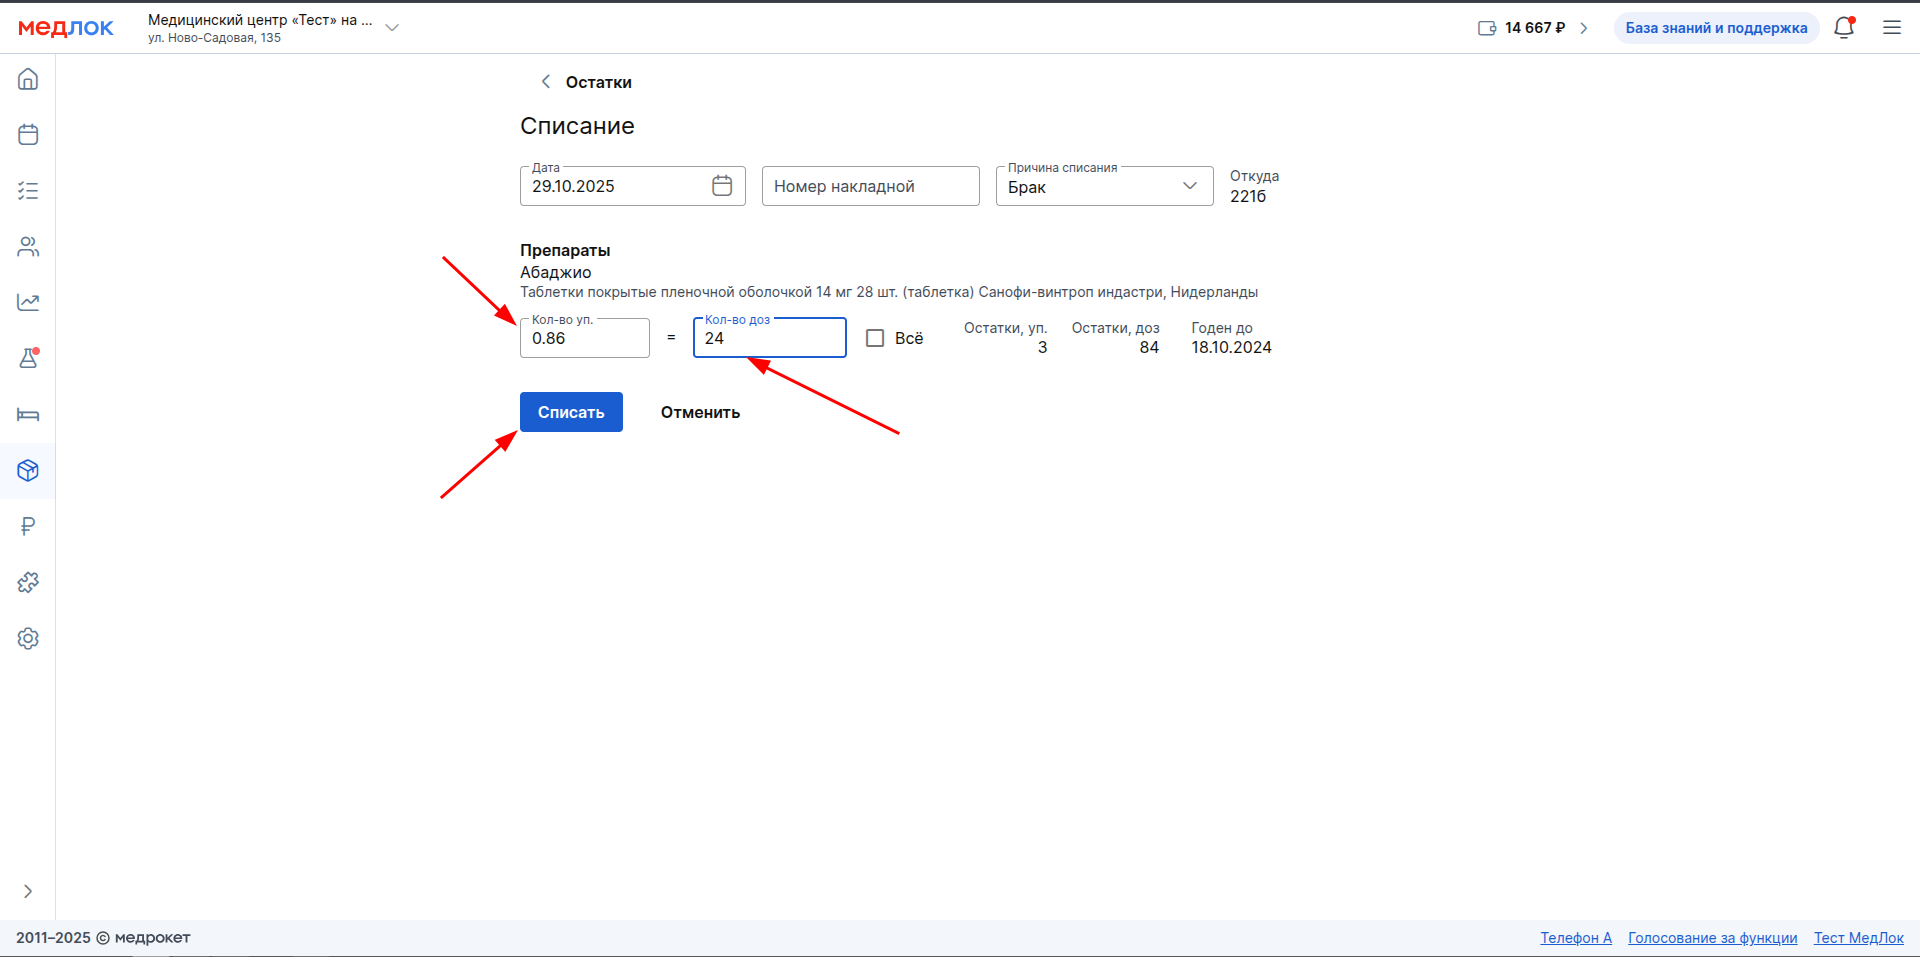Tick the "Всё" checkbox
The image size is (1920, 957).
(875, 338)
